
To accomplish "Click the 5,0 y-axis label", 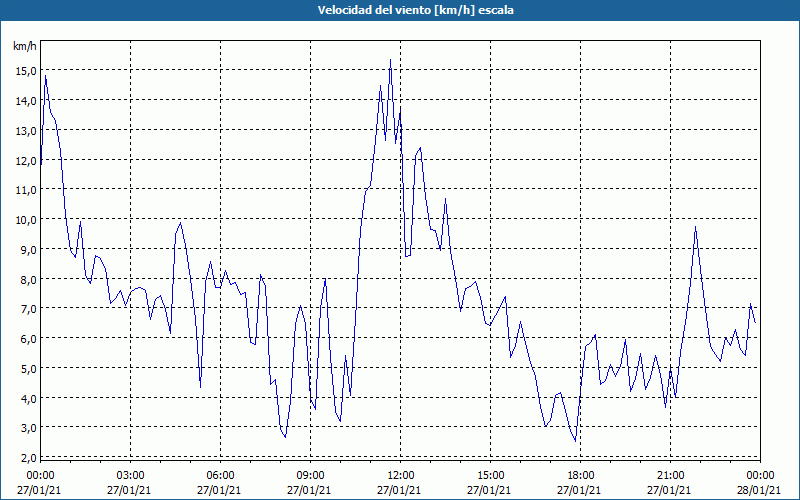I will tap(28, 369).
